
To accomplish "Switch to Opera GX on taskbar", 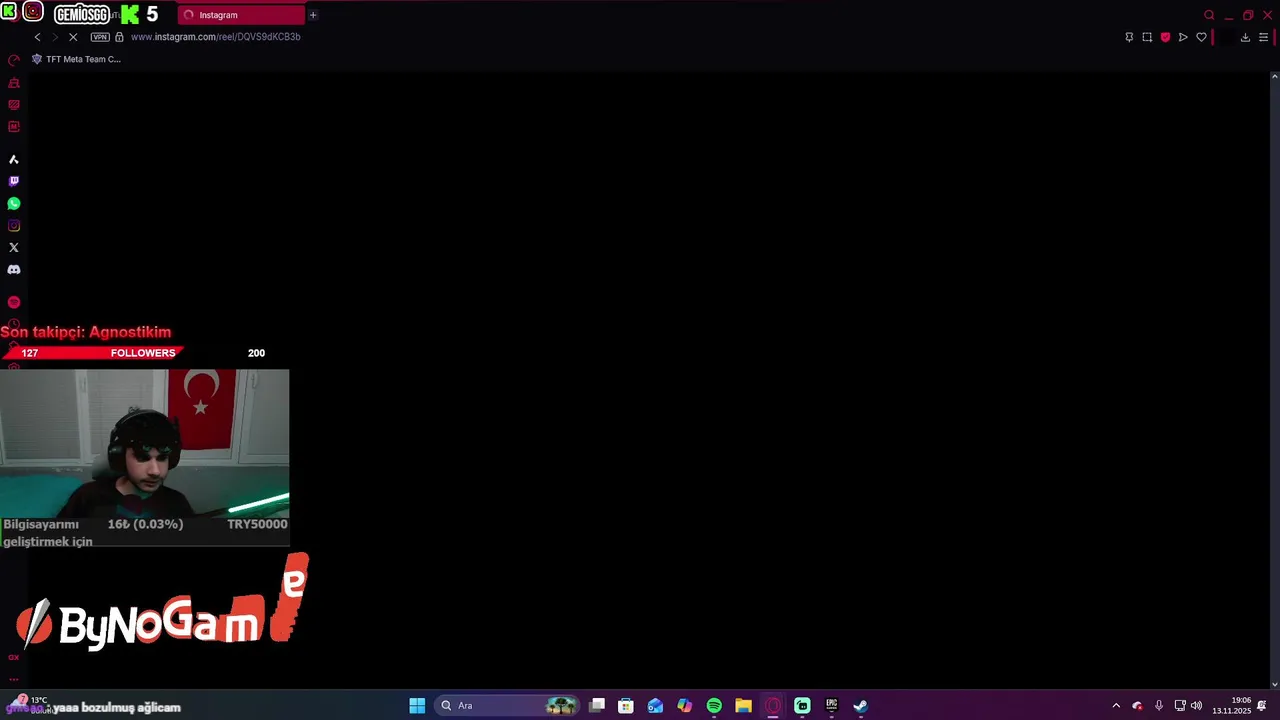I will pos(773,706).
